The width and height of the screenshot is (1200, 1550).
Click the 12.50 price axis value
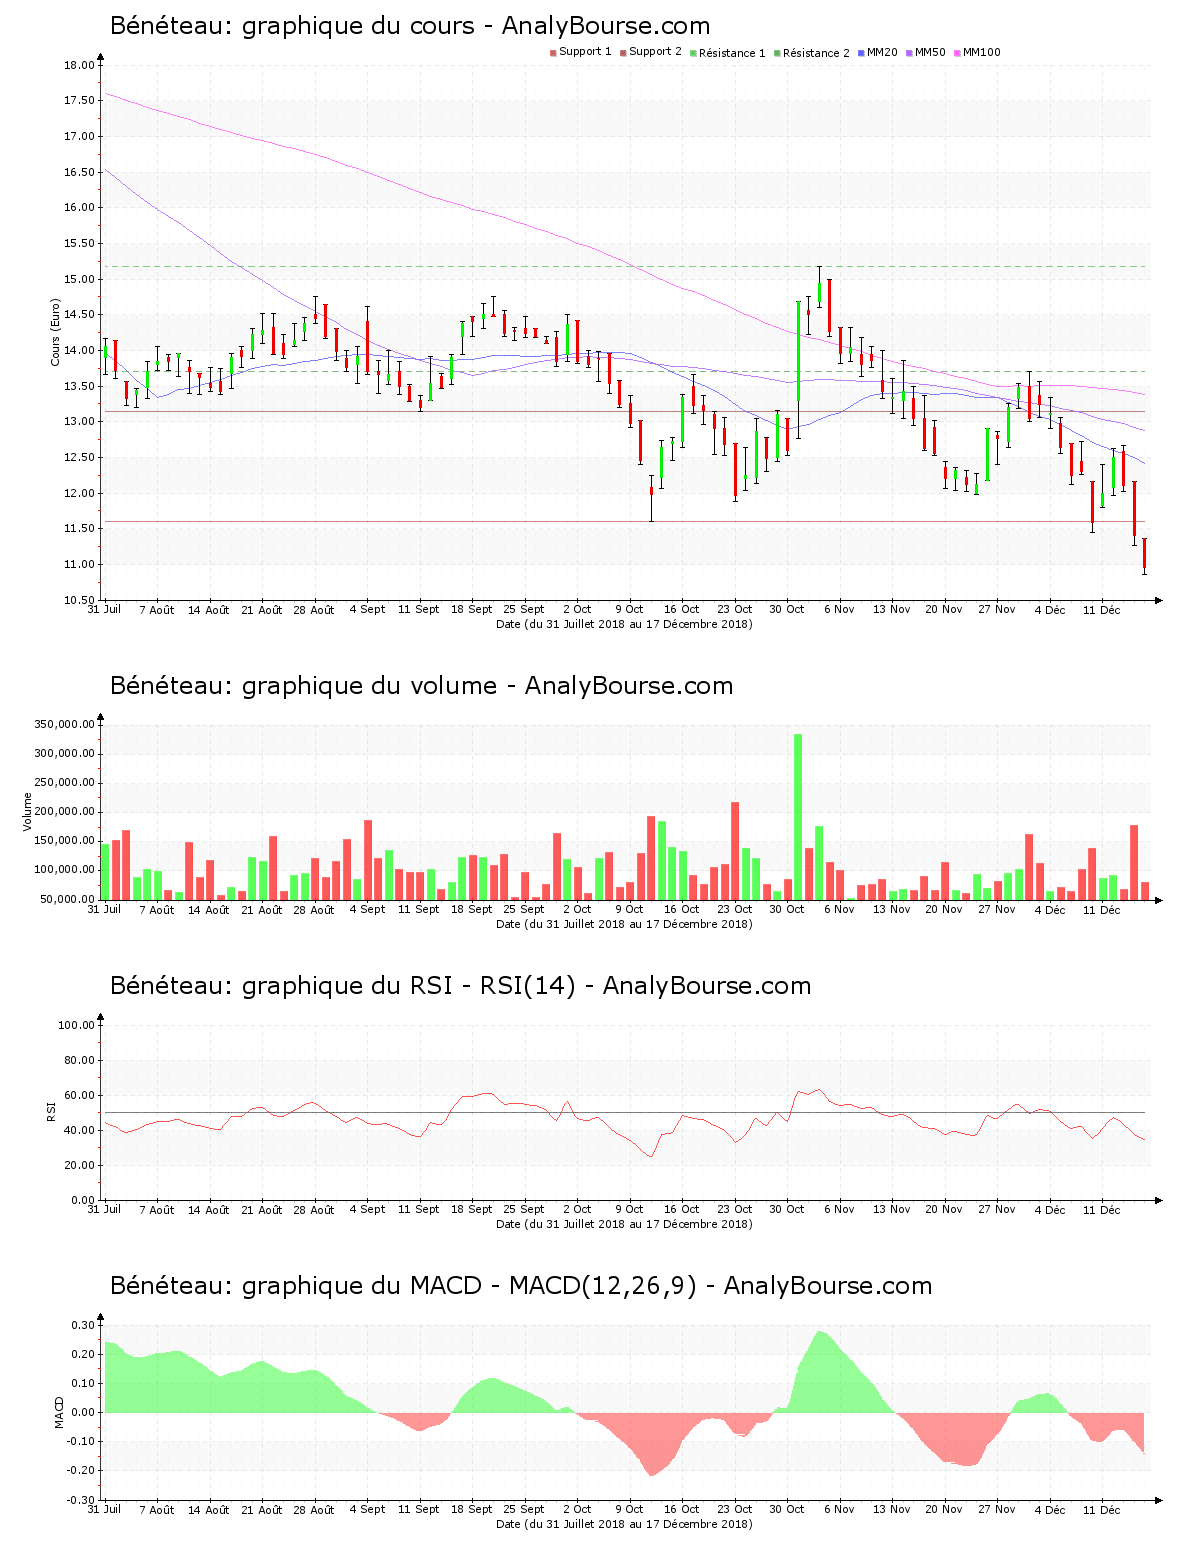pos(79,457)
